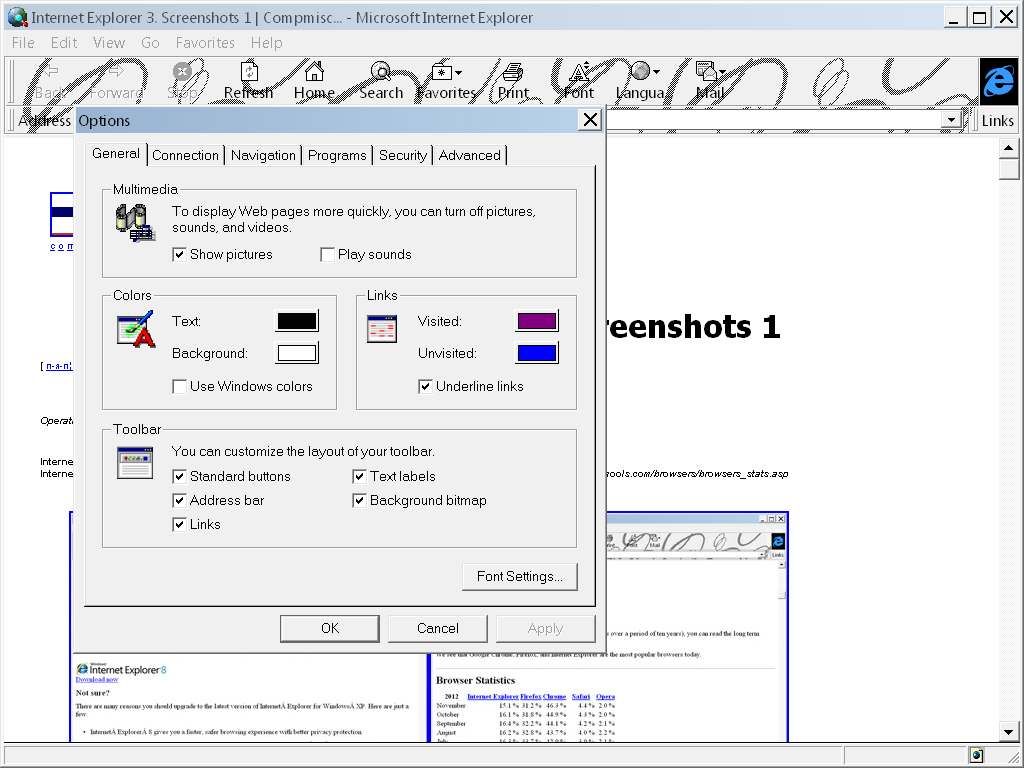Change the Visited links color swatch
Screen dimensions: 1024x768
[x=536, y=321]
